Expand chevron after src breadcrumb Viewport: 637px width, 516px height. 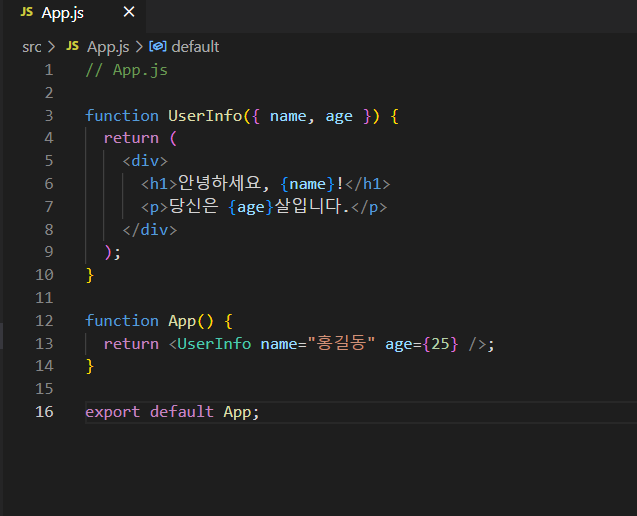pos(51,47)
